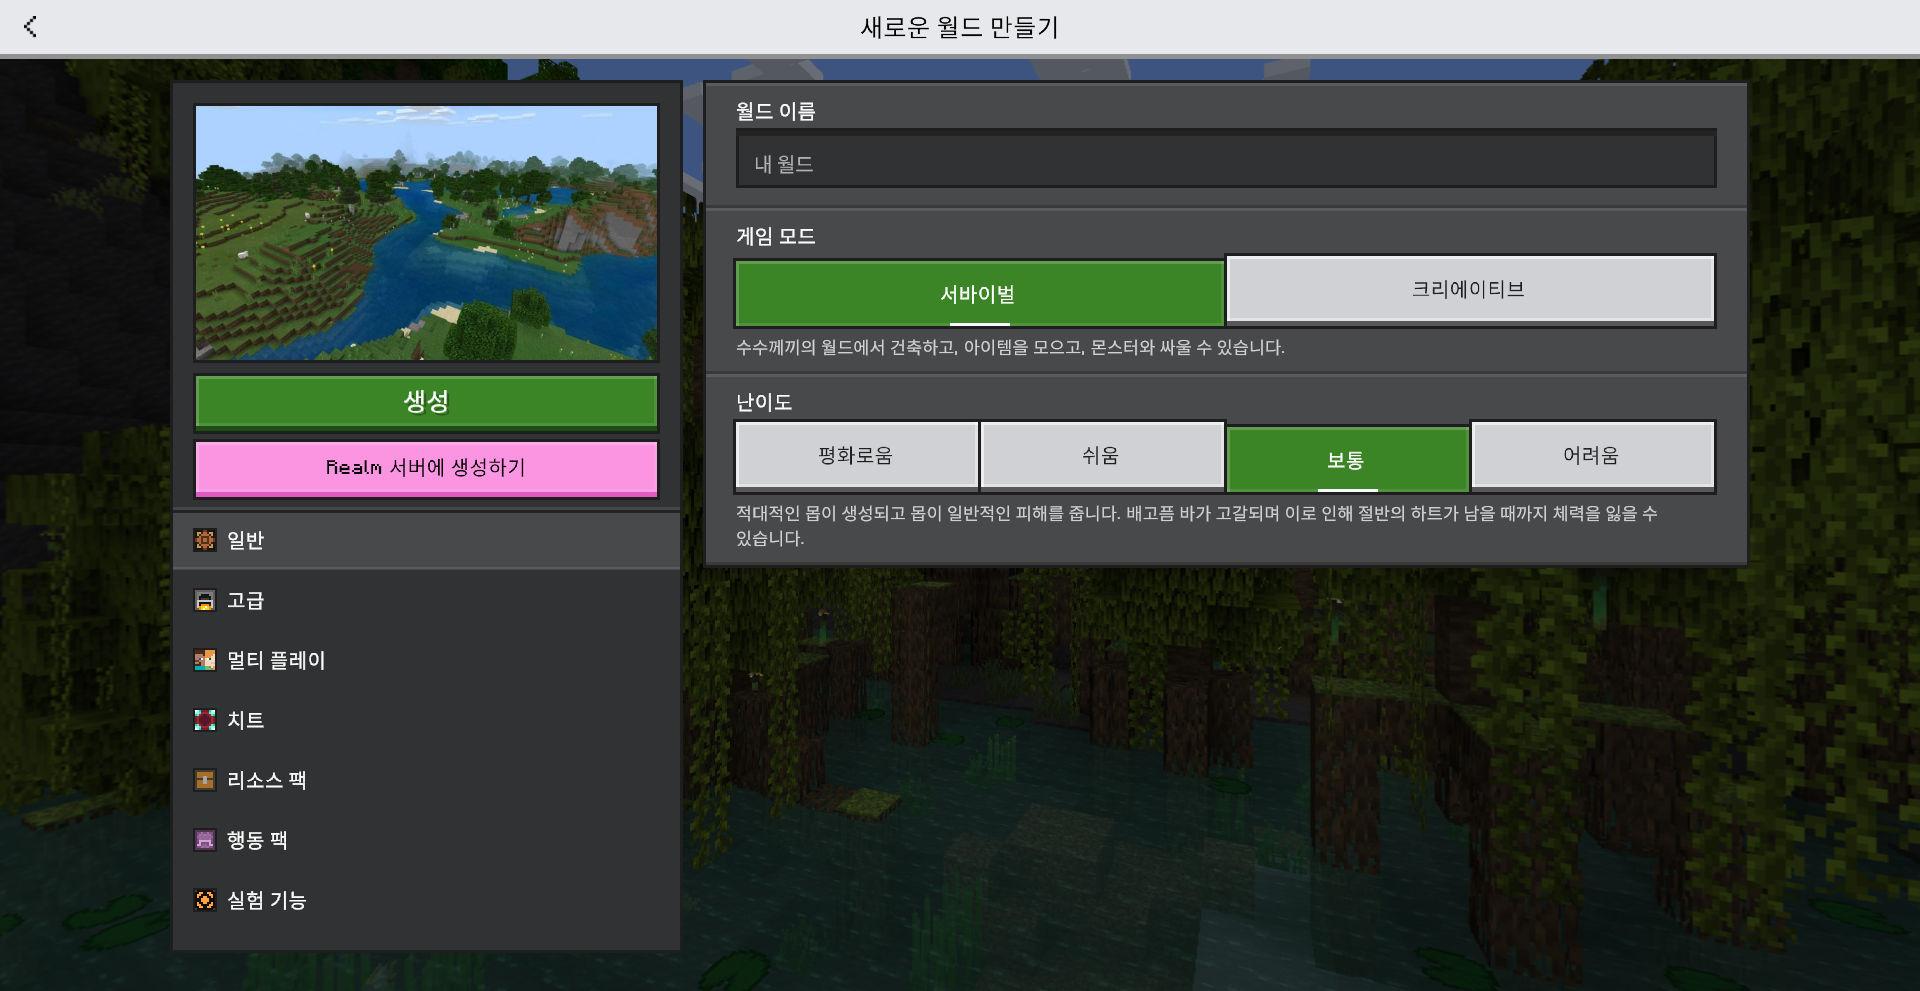Viewport: 1920px width, 991px height.
Task: Open the 행동 팩 tab
Action: pos(427,840)
